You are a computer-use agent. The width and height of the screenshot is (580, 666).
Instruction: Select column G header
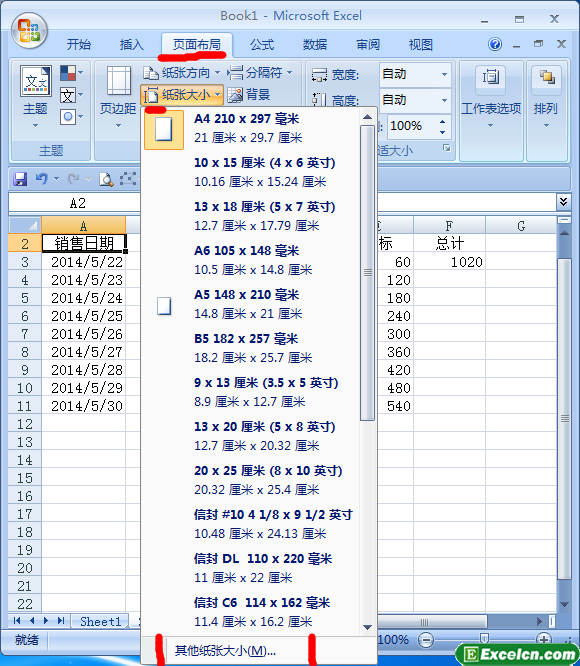point(521,226)
